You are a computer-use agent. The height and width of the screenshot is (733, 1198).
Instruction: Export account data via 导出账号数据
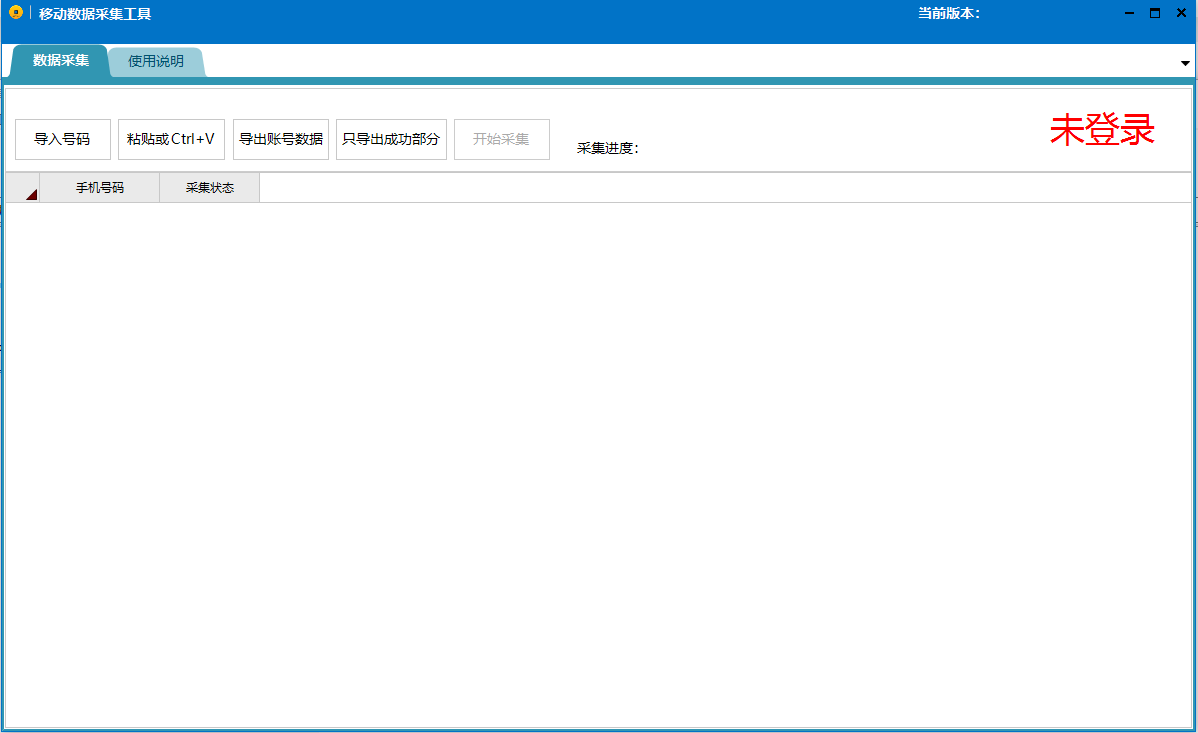(282, 139)
